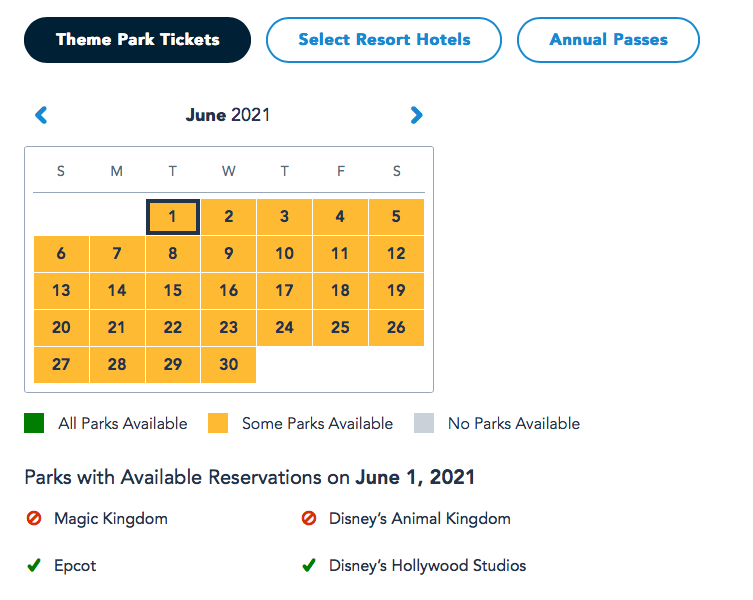Open the Select Resort Hotels tab
This screenshot has height=600, width=753.
pos(384,40)
